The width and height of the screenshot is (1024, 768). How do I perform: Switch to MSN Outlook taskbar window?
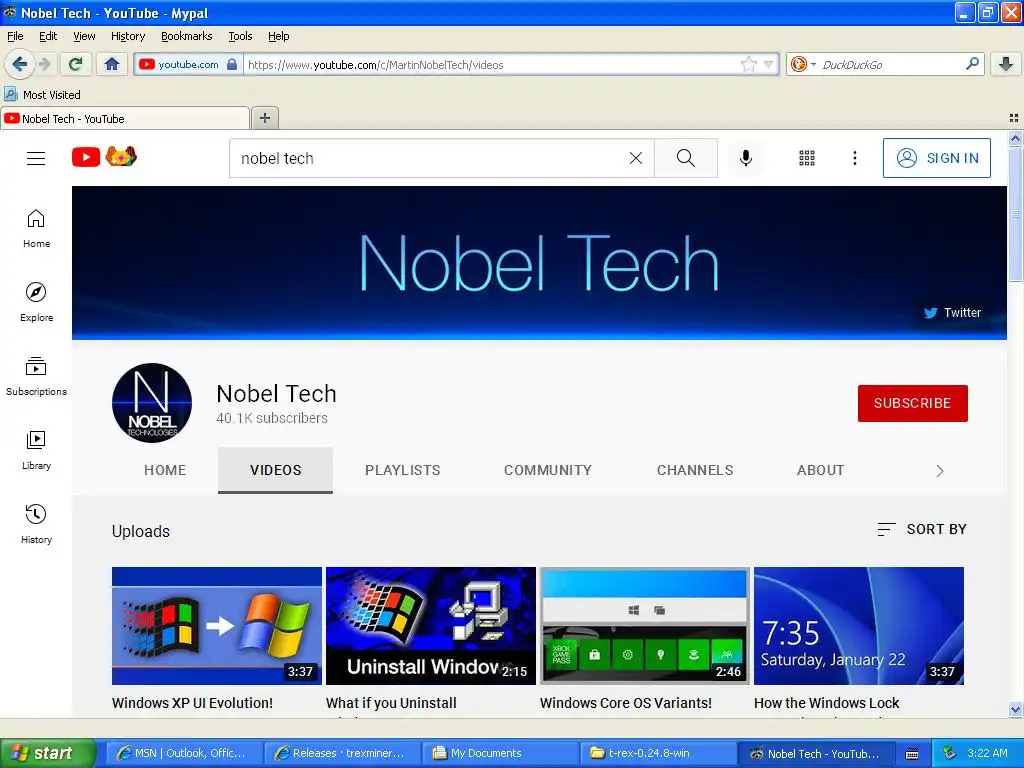point(183,753)
